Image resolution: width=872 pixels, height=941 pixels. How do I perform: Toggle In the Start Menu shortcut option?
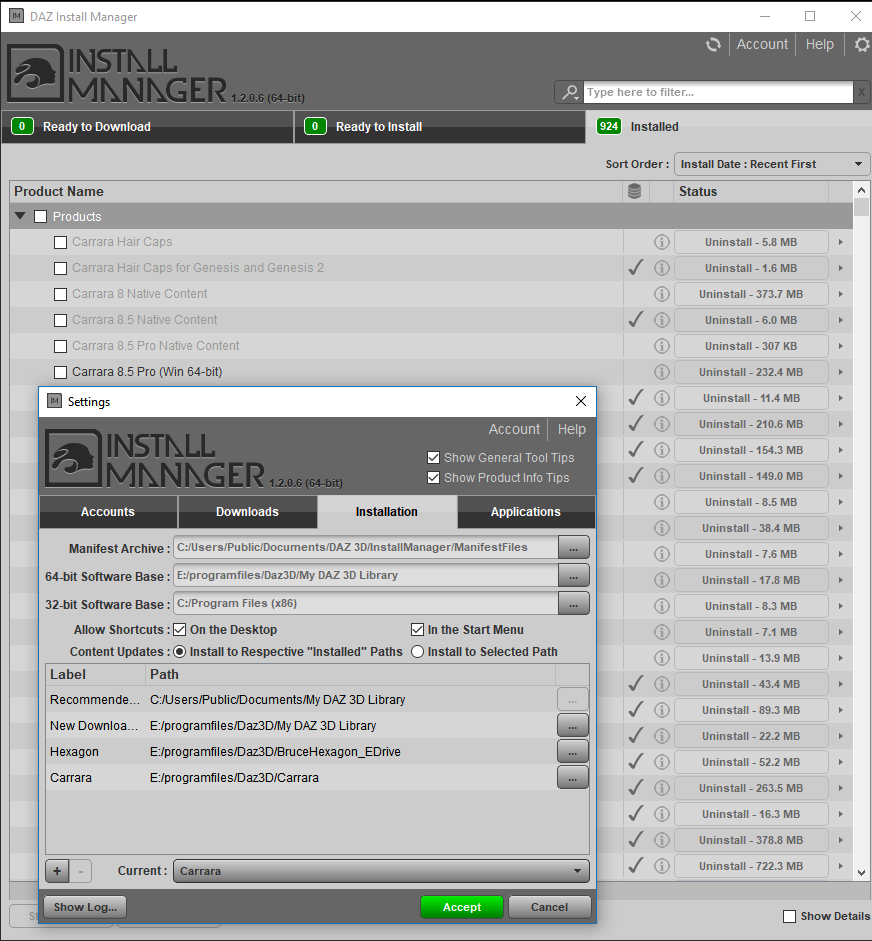[x=417, y=630]
